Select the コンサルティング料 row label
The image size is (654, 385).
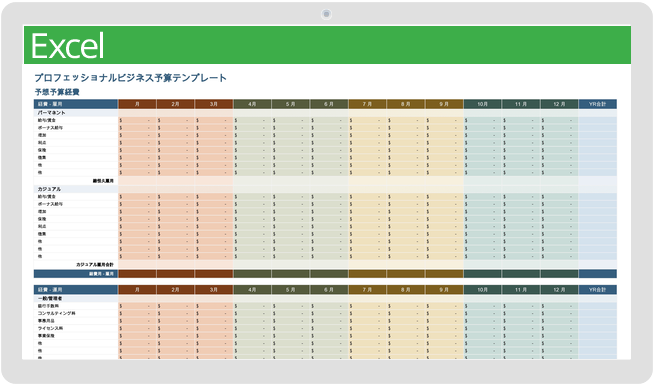(56, 313)
